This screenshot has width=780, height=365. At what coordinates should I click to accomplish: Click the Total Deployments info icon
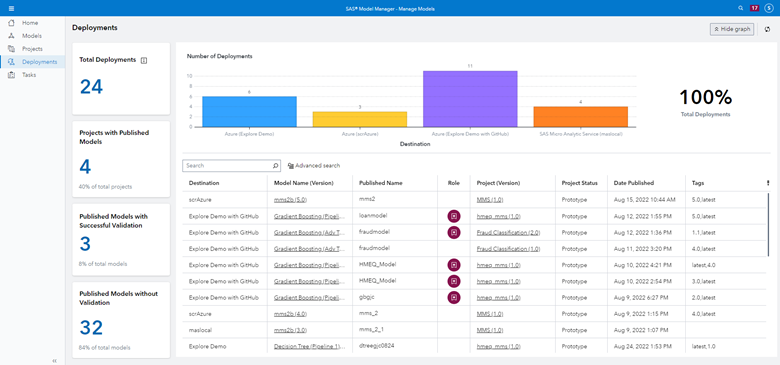click(x=144, y=60)
